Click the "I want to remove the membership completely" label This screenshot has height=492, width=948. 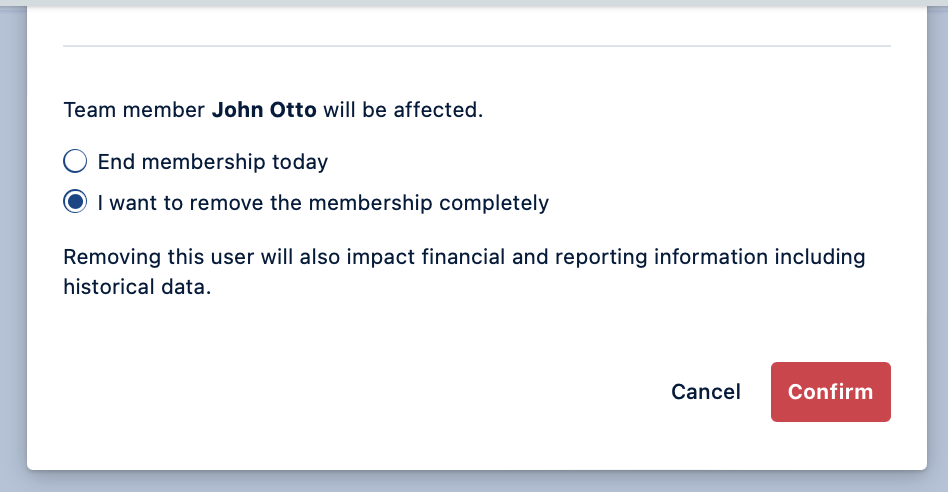(x=323, y=203)
